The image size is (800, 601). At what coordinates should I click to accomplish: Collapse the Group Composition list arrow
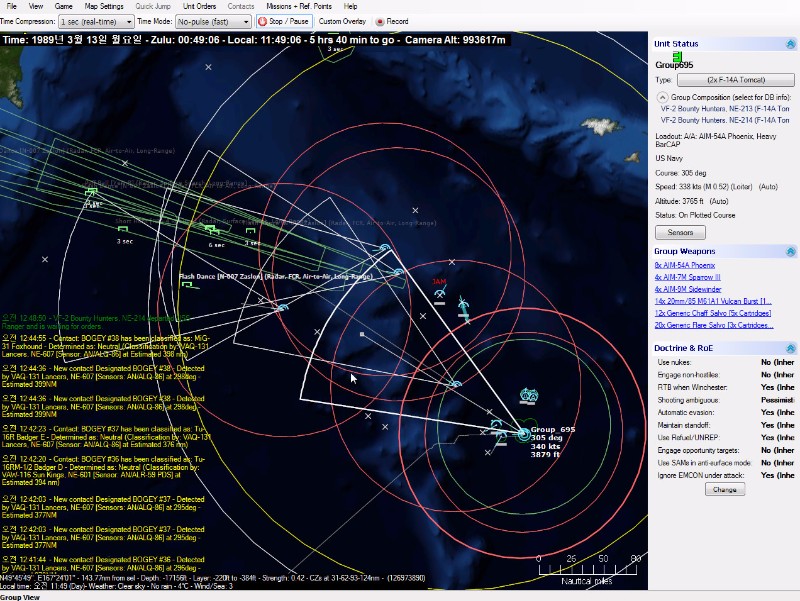click(662, 97)
